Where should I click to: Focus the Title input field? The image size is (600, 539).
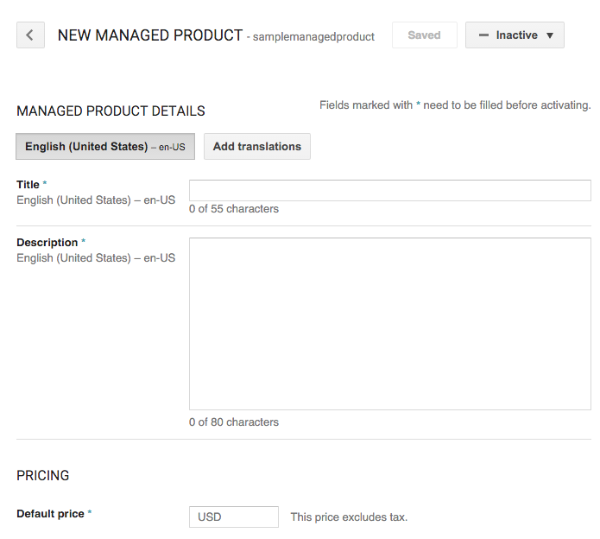389,191
